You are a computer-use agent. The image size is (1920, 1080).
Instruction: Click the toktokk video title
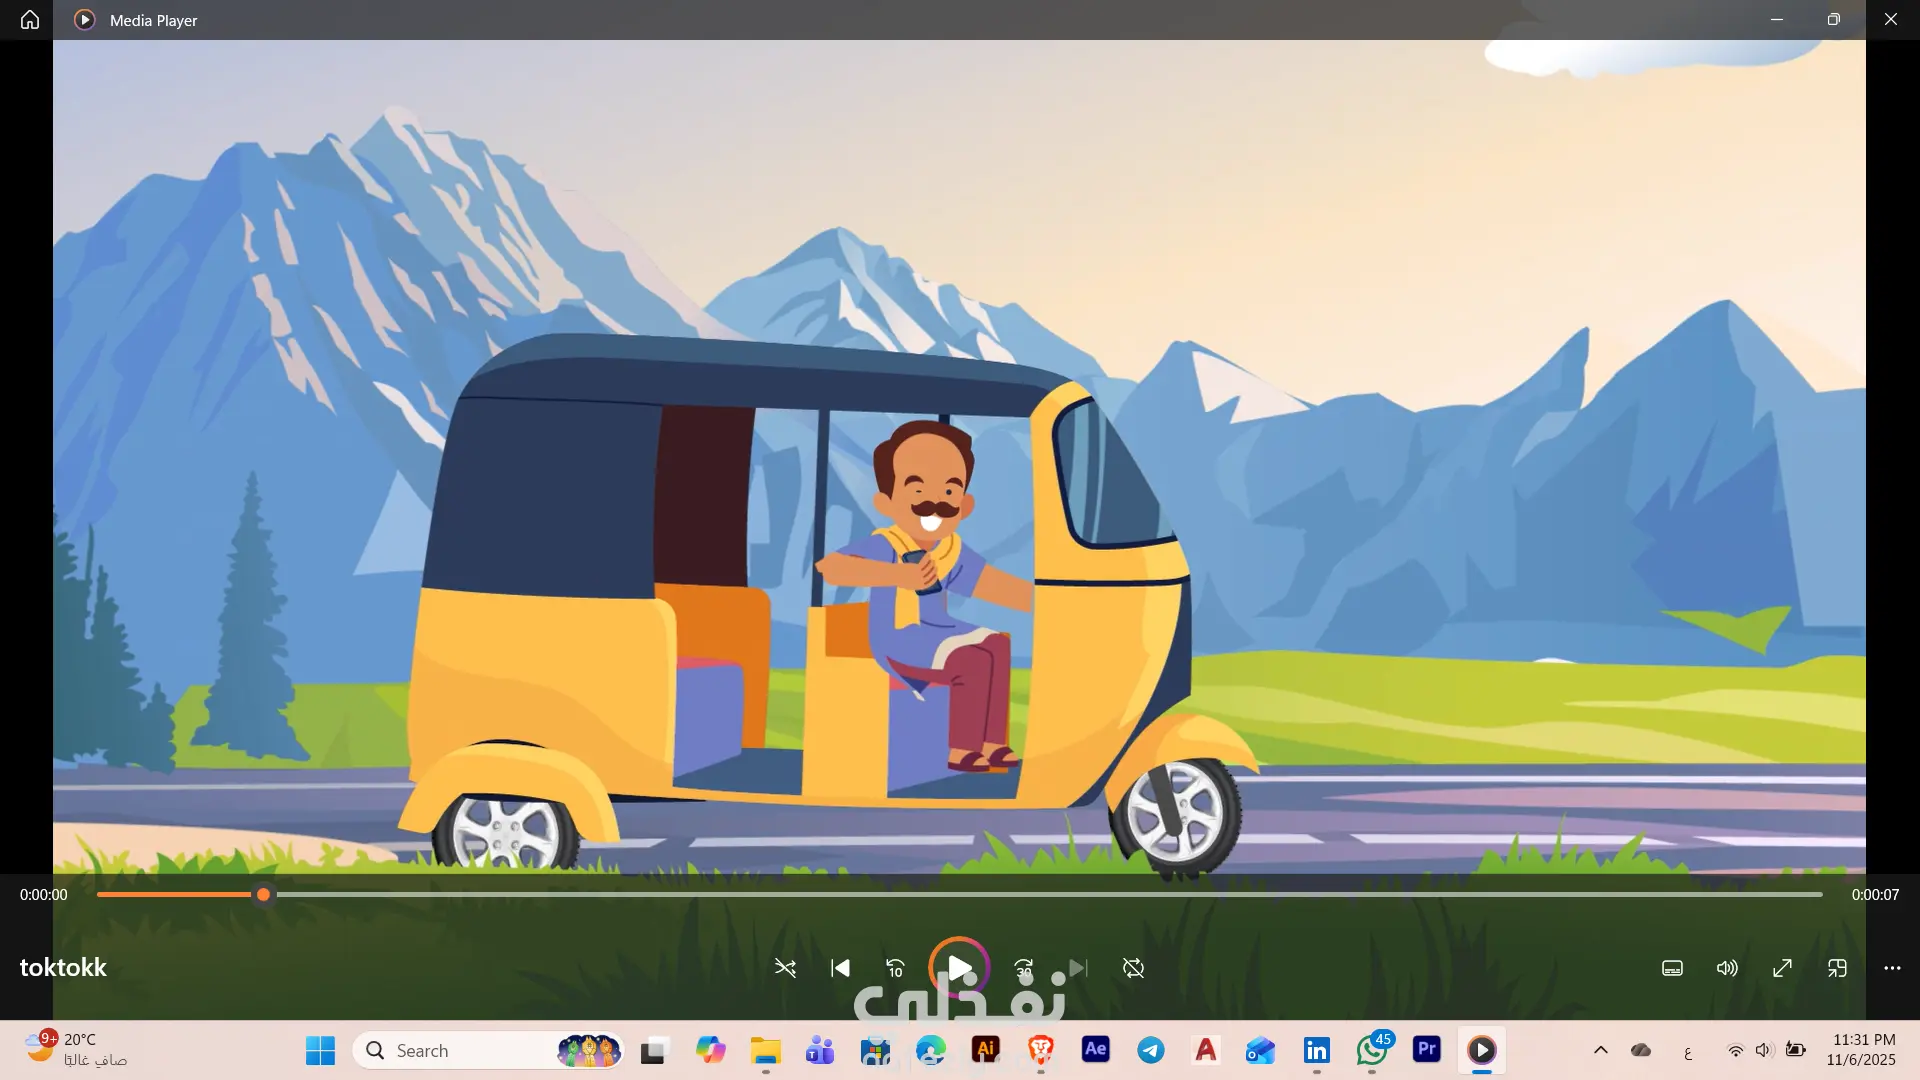[63, 967]
